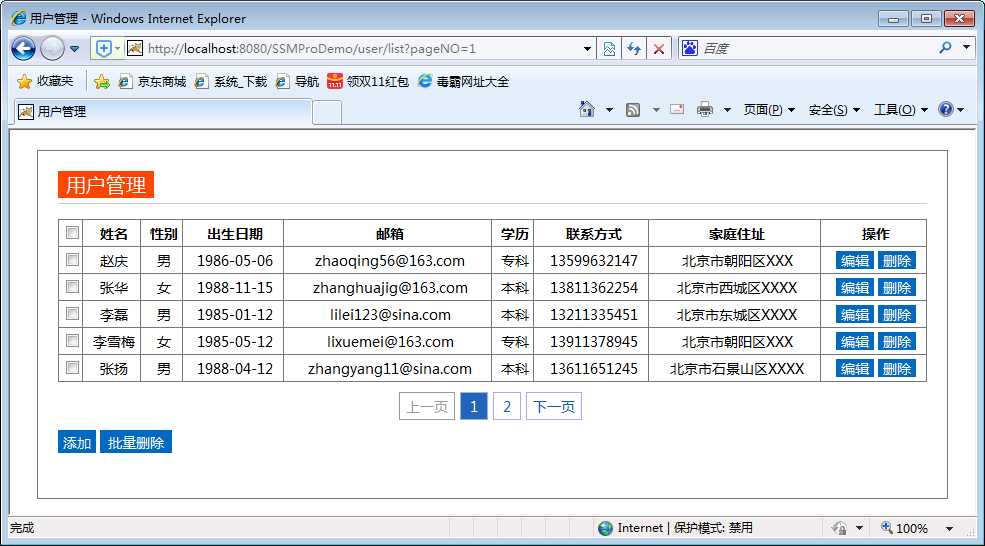This screenshot has height=546, width=985.
Task: Click 编辑 for user 李磊
Action: click(854, 315)
